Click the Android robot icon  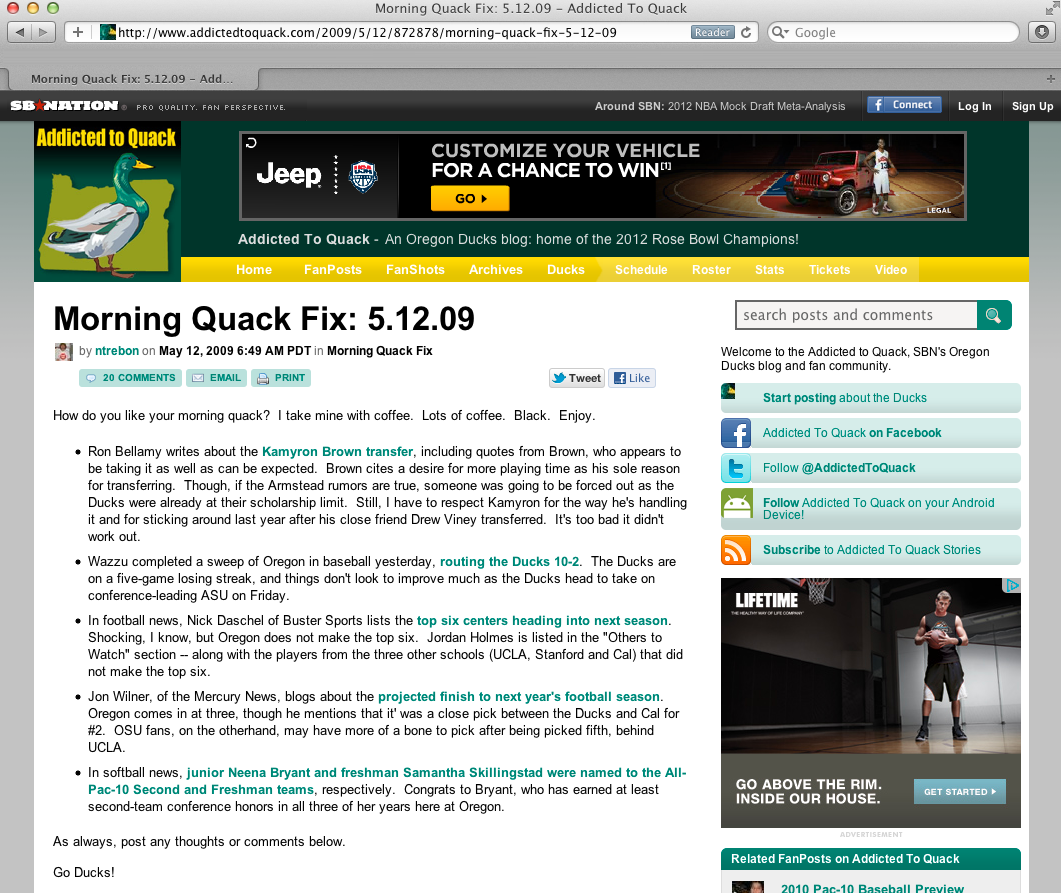point(736,503)
